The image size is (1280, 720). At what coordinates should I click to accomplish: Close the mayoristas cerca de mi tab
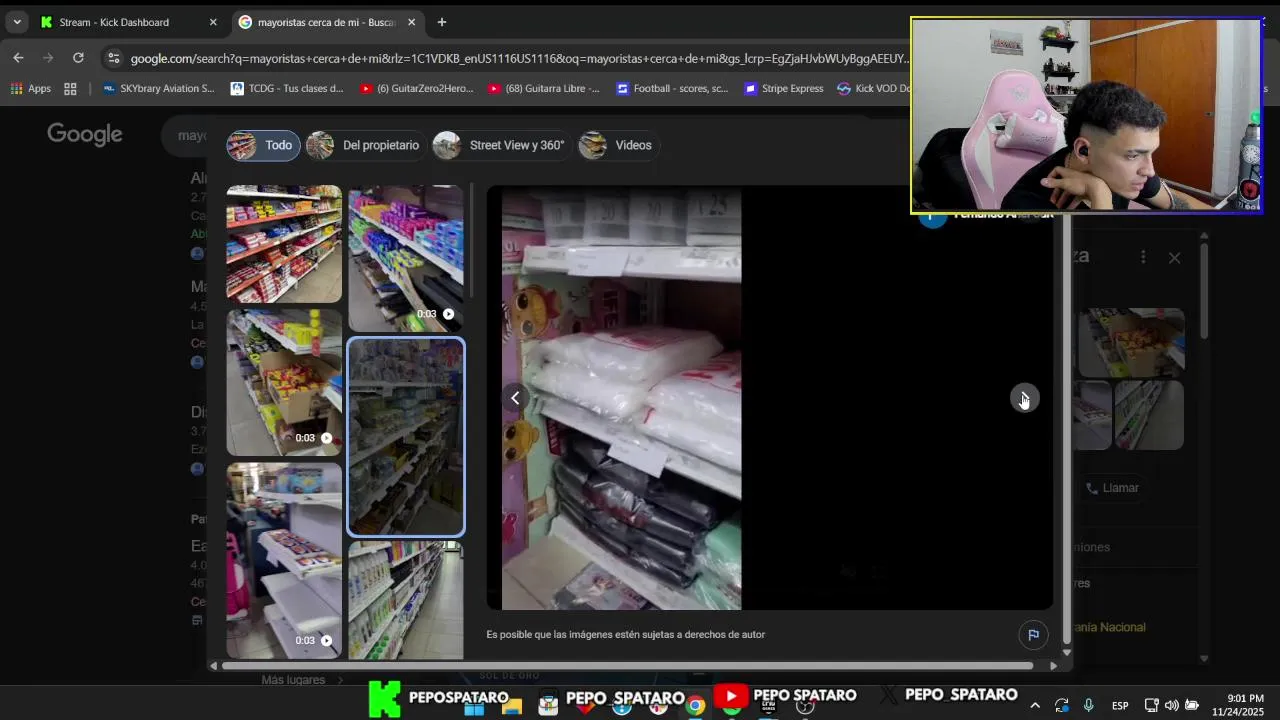(411, 22)
